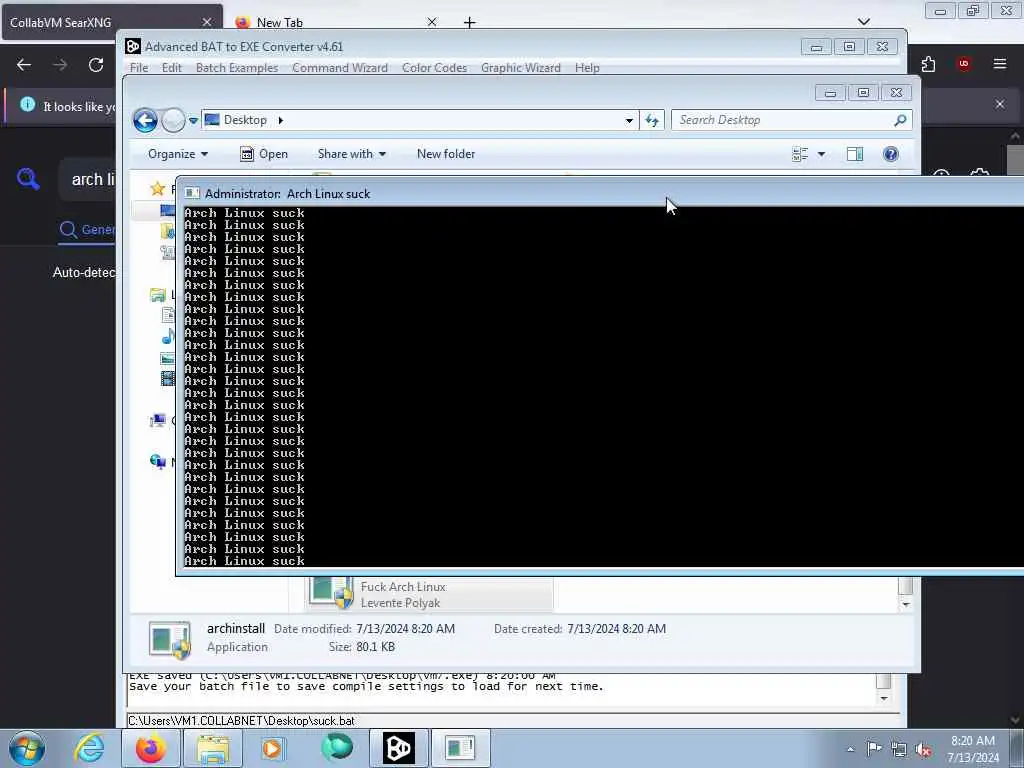This screenshot has height=768, width=1024.
Task: Click New folder in Explorer toolbar
Action: point(446,154)
